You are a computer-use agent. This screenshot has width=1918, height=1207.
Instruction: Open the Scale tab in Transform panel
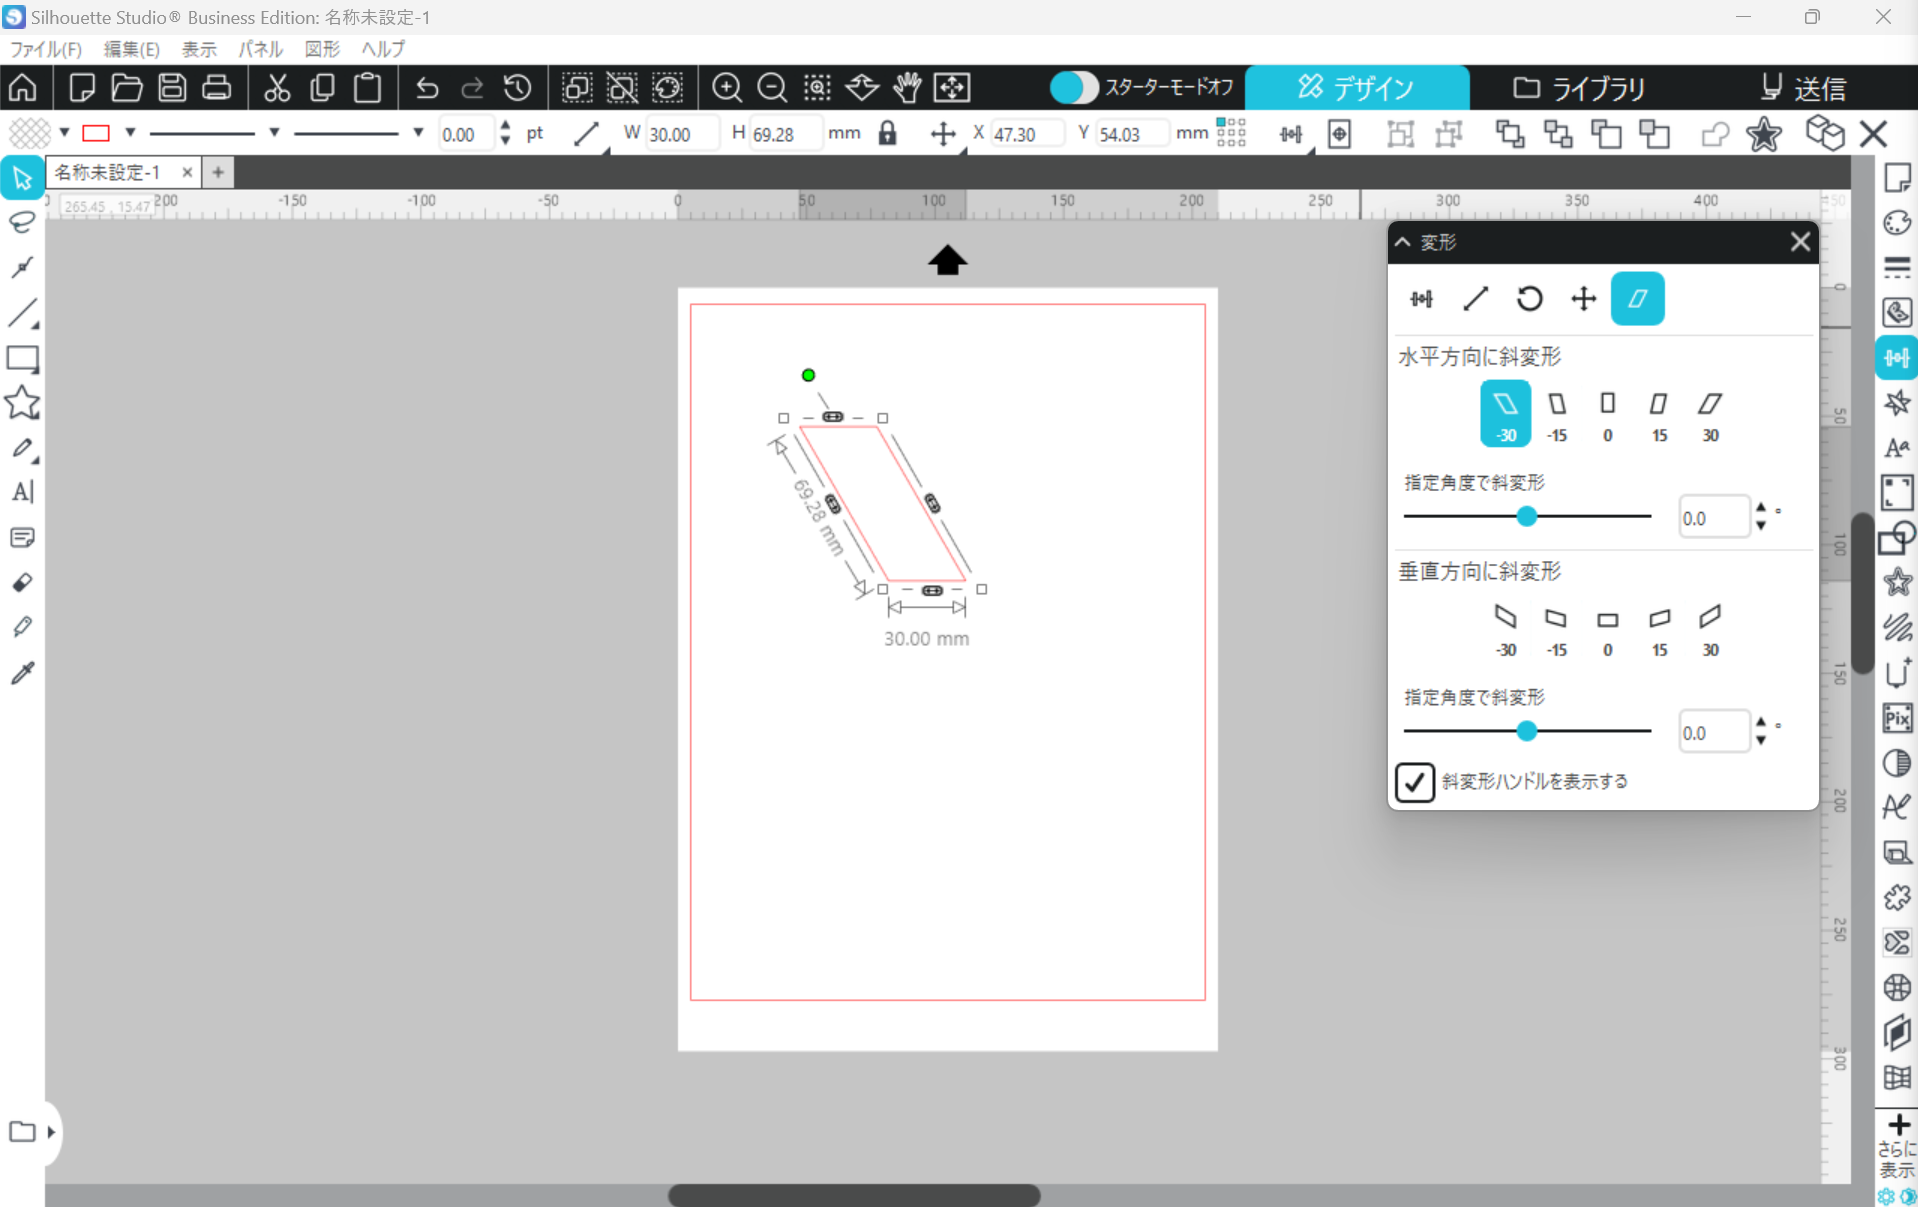pos(1475,298)
